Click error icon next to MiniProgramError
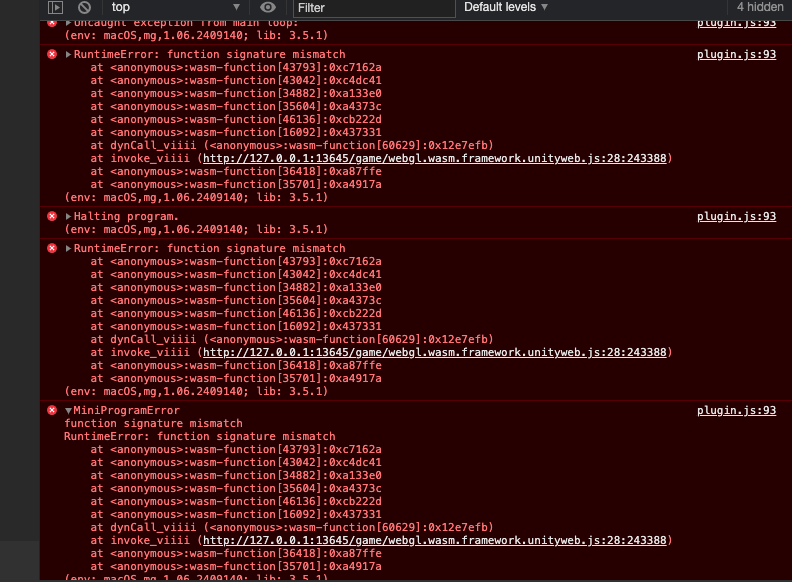Screen dimensions: 792x582 52,410
